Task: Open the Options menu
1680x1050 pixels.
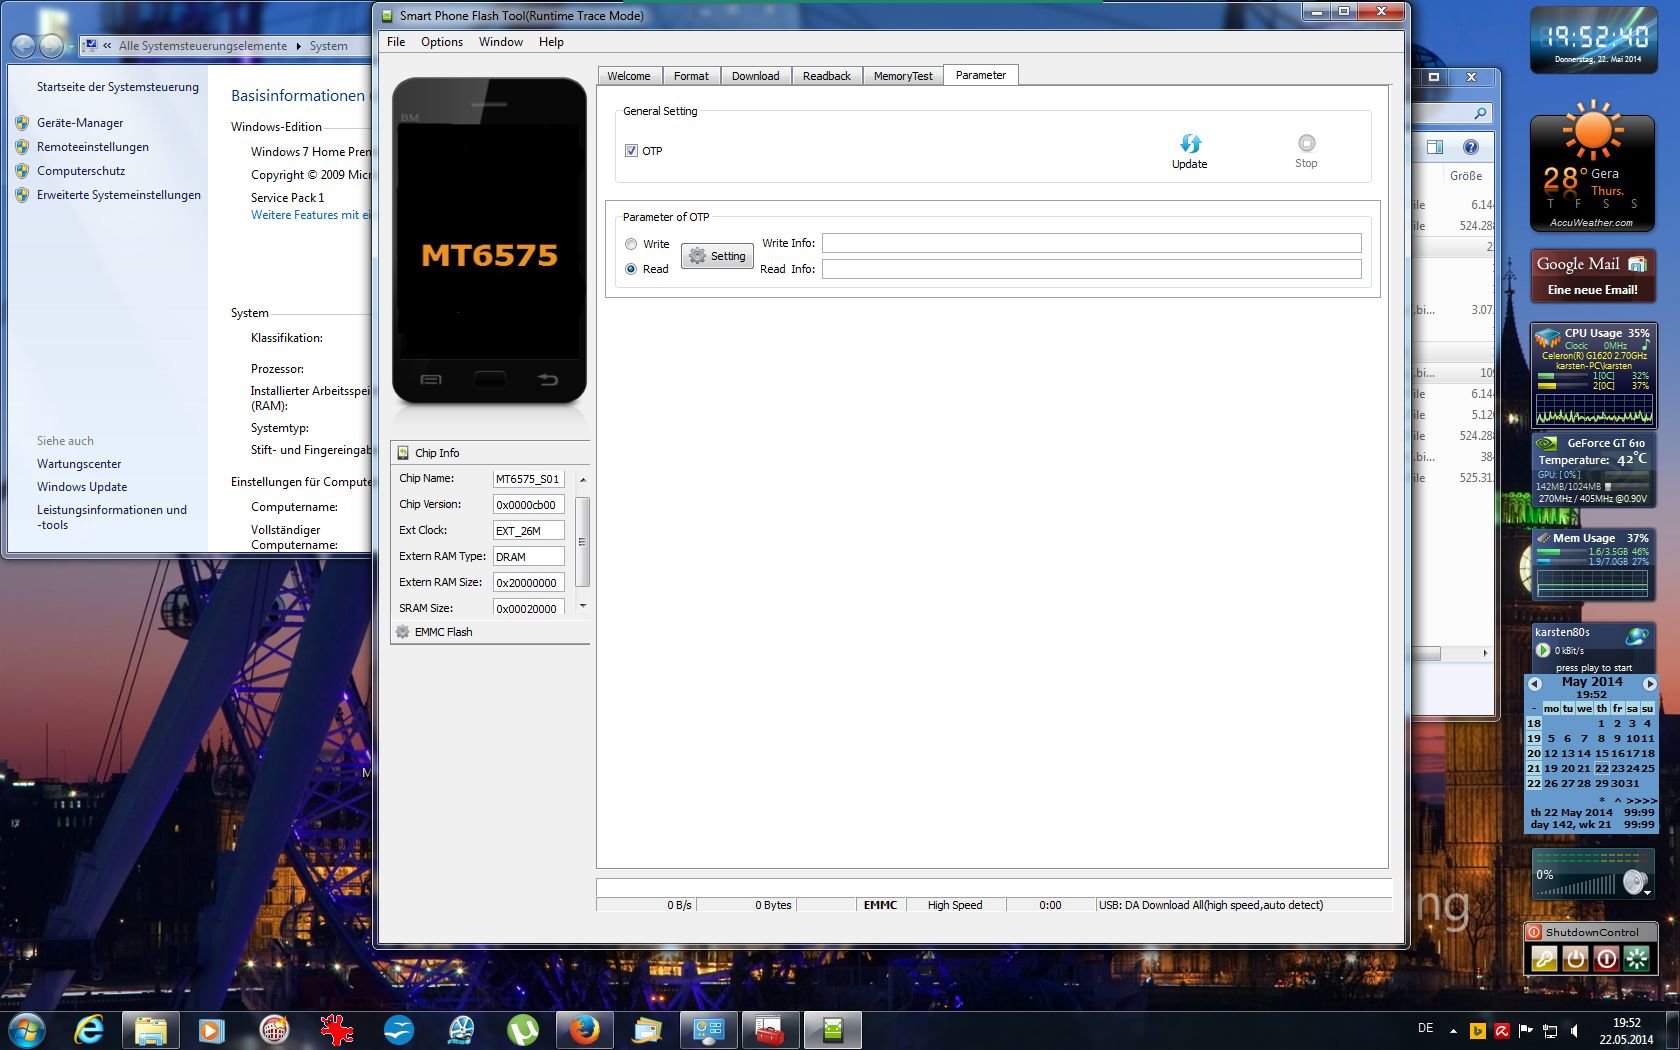Action: pos(442,42)
